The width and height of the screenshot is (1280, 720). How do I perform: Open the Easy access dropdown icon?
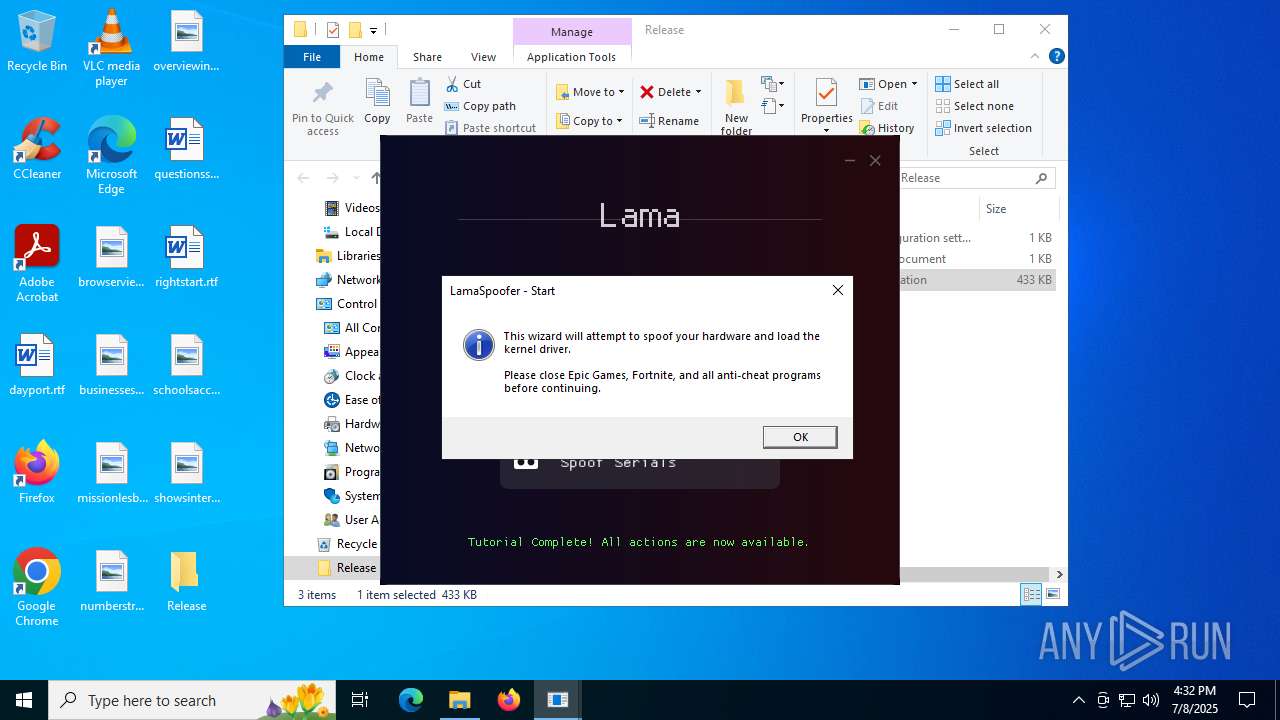[773, 105]
